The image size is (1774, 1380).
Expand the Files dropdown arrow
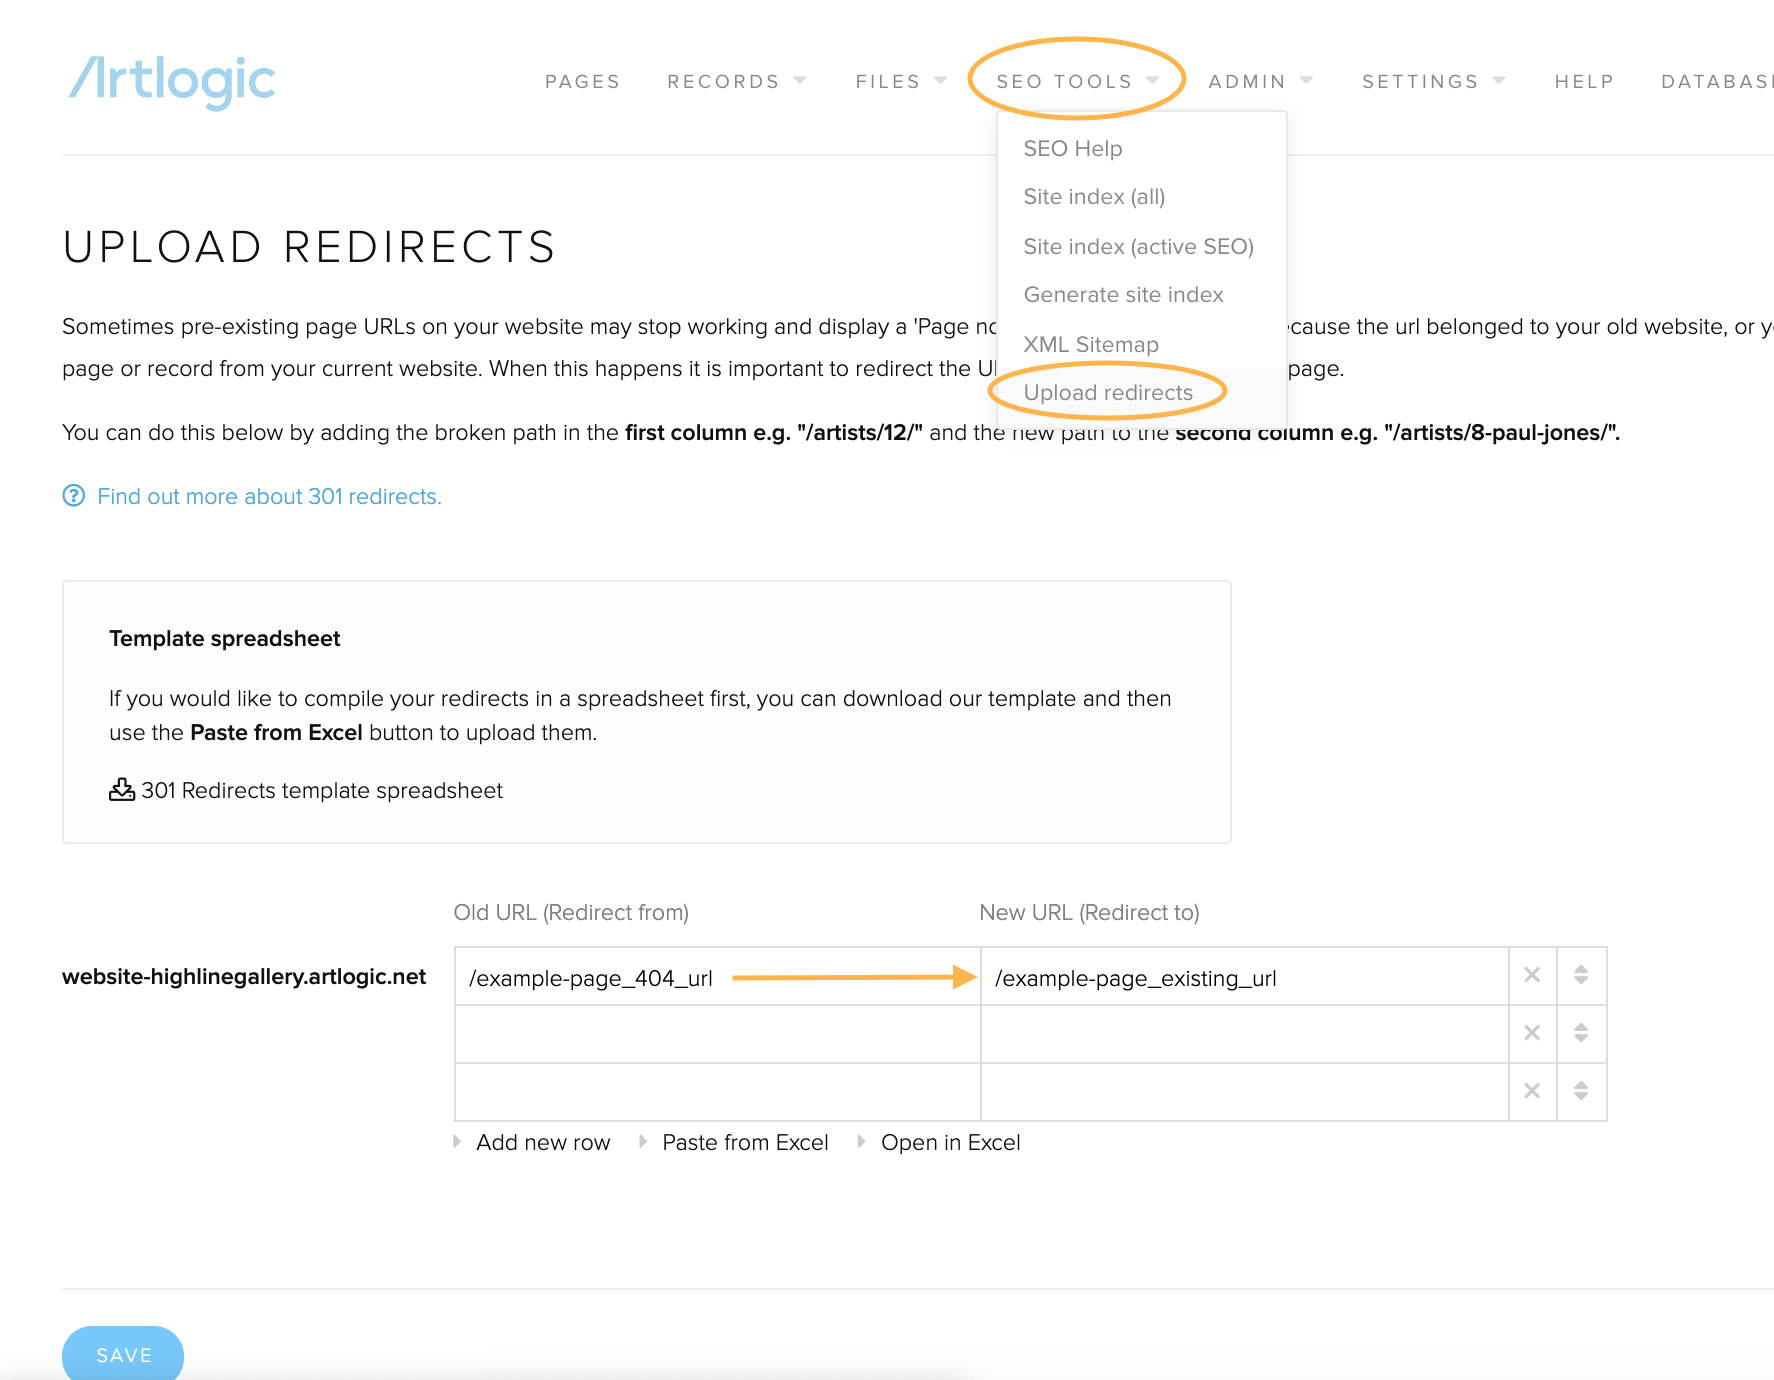click(941, 80)
